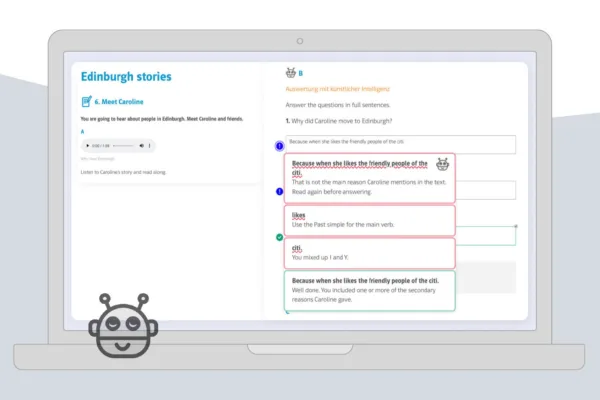Play the Caroline audio recording
Image resolution: width=600 pixels, height=400 pixels.
tap(87, 146)
